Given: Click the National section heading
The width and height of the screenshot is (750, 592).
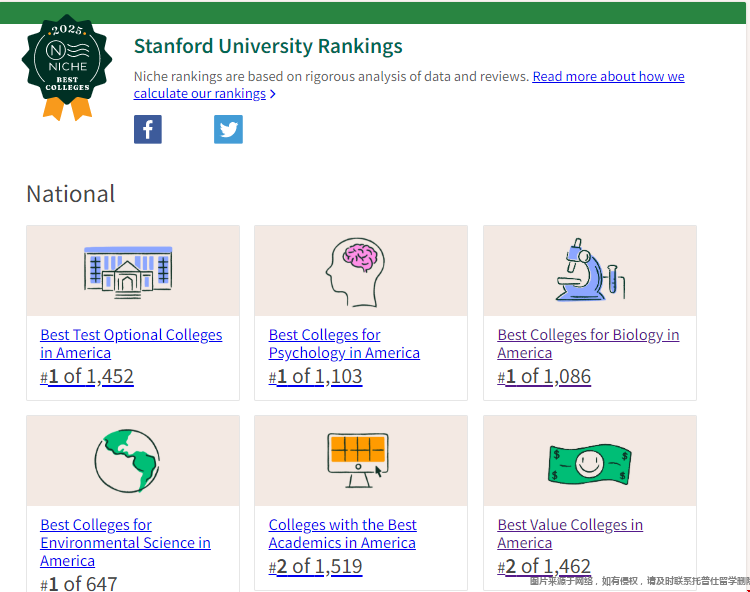Looking at the screenshot, I should coord(71,194).
